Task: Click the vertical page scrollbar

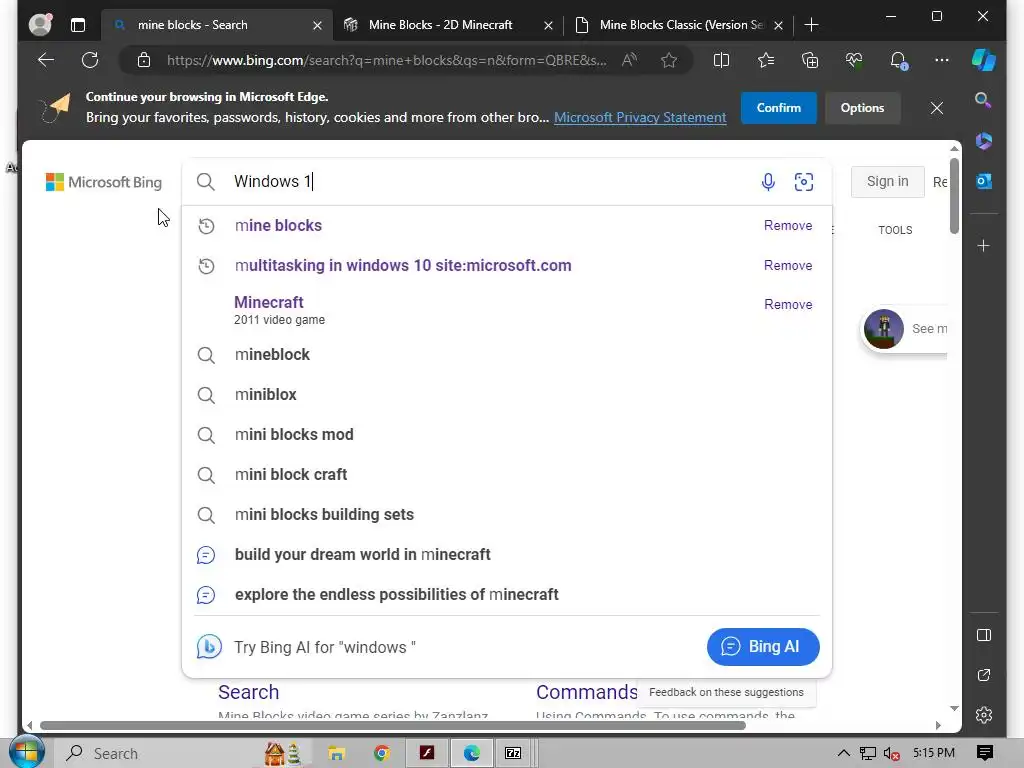Action: (x=954, y=196)
